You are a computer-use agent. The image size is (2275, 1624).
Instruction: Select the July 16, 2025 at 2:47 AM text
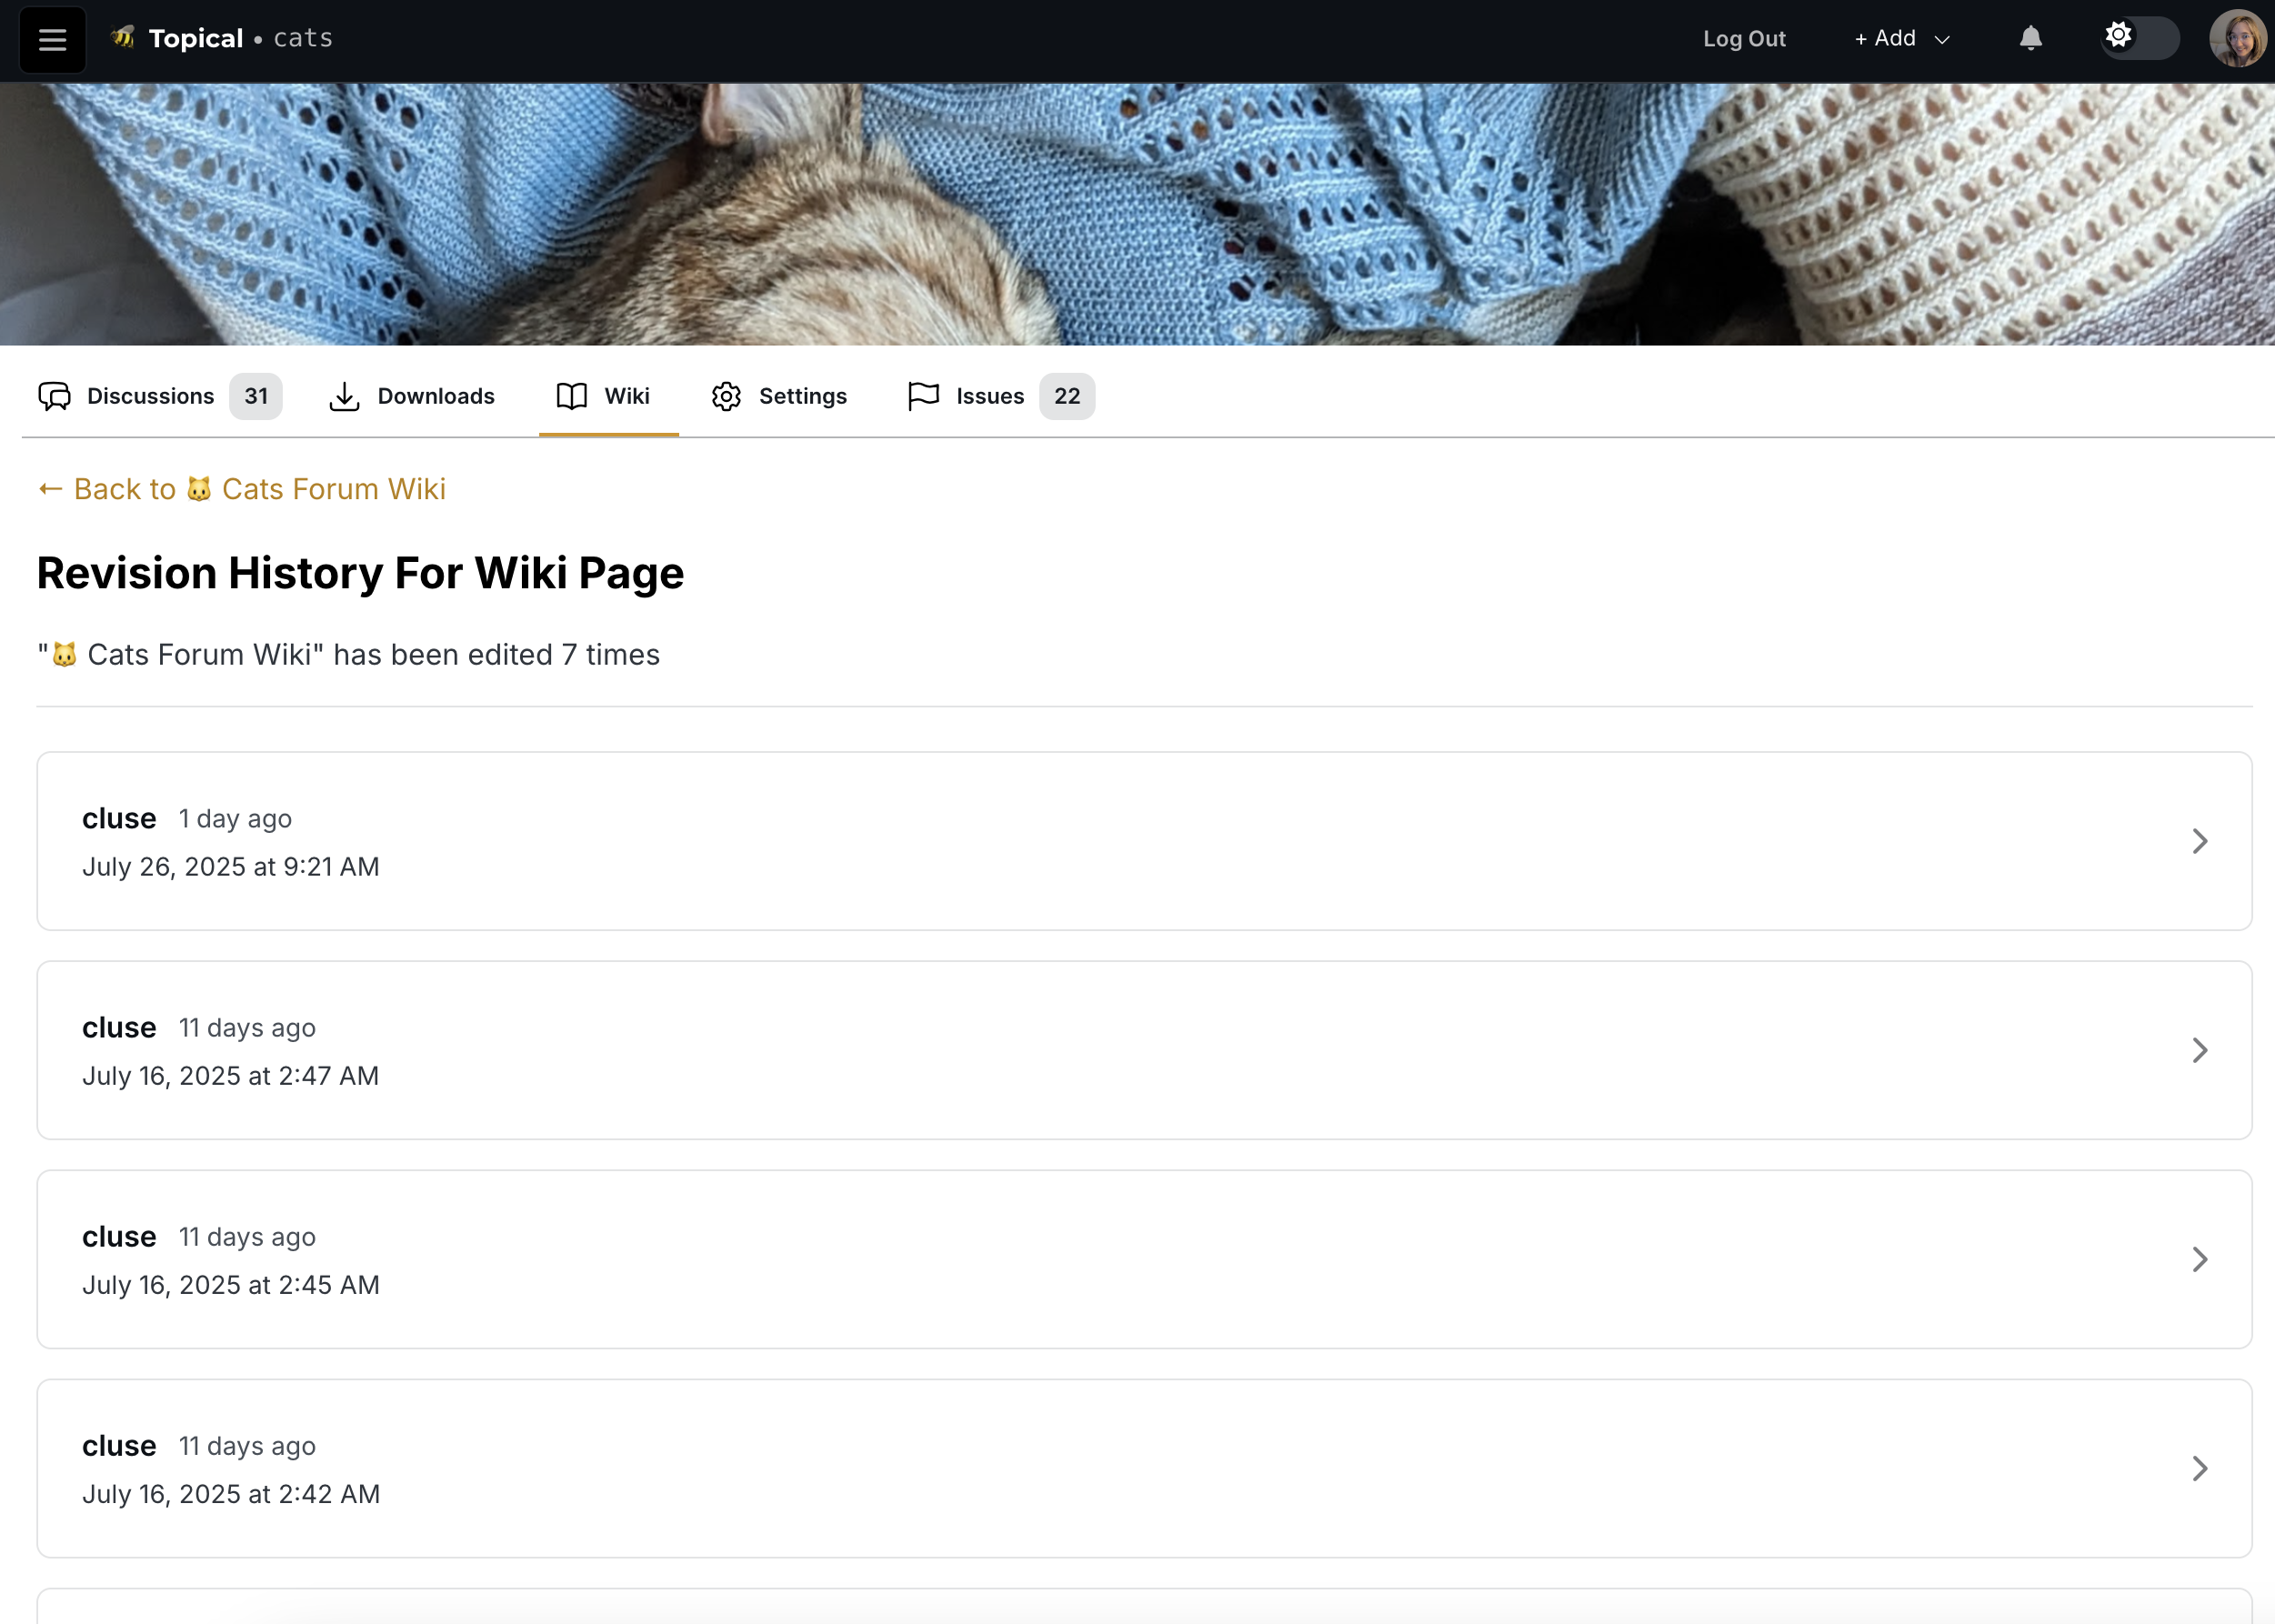click(231, 1076)
